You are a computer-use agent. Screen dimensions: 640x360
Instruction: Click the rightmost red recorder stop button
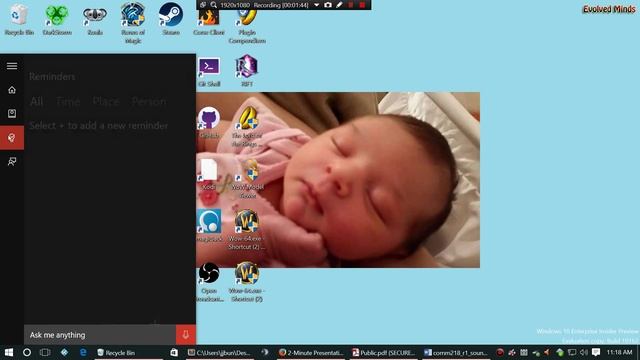tap(362, 5)
